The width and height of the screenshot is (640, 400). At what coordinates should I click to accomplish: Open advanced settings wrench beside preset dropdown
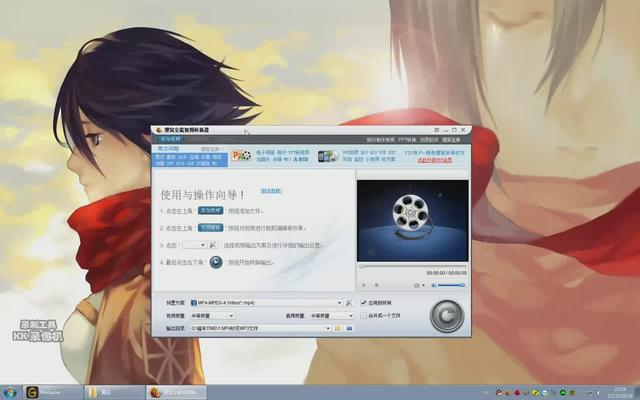point(349,303)
